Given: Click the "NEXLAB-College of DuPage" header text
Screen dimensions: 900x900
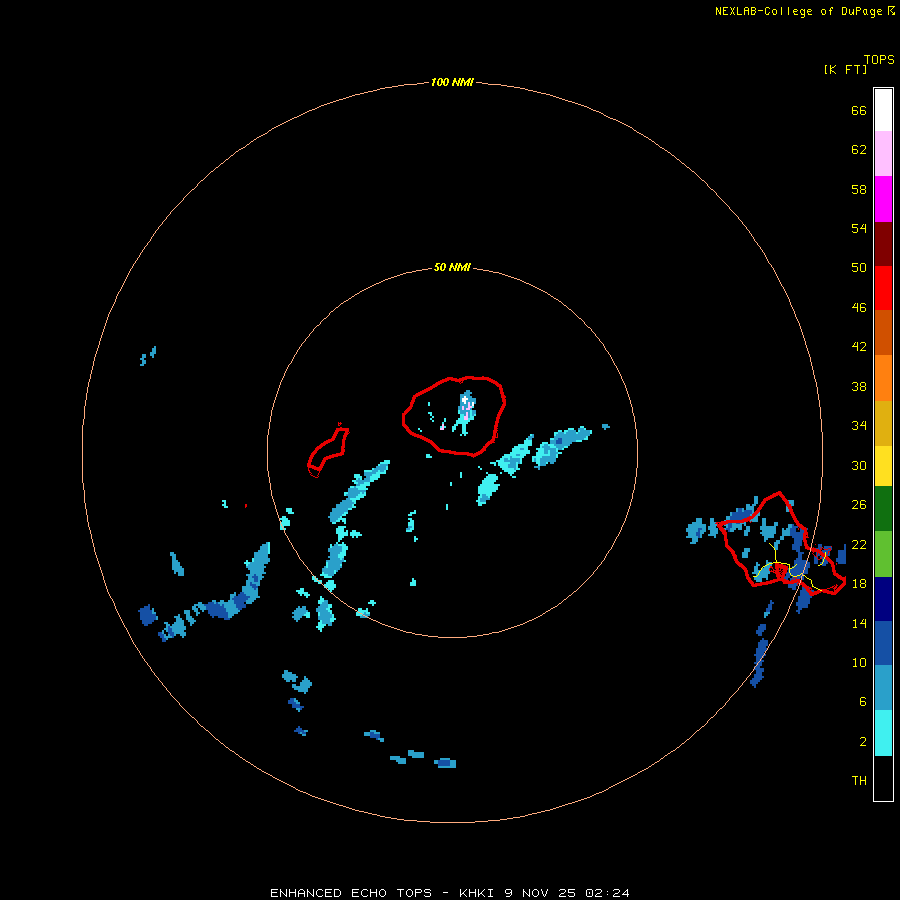Looking at the screenshot, I should 798,11.
